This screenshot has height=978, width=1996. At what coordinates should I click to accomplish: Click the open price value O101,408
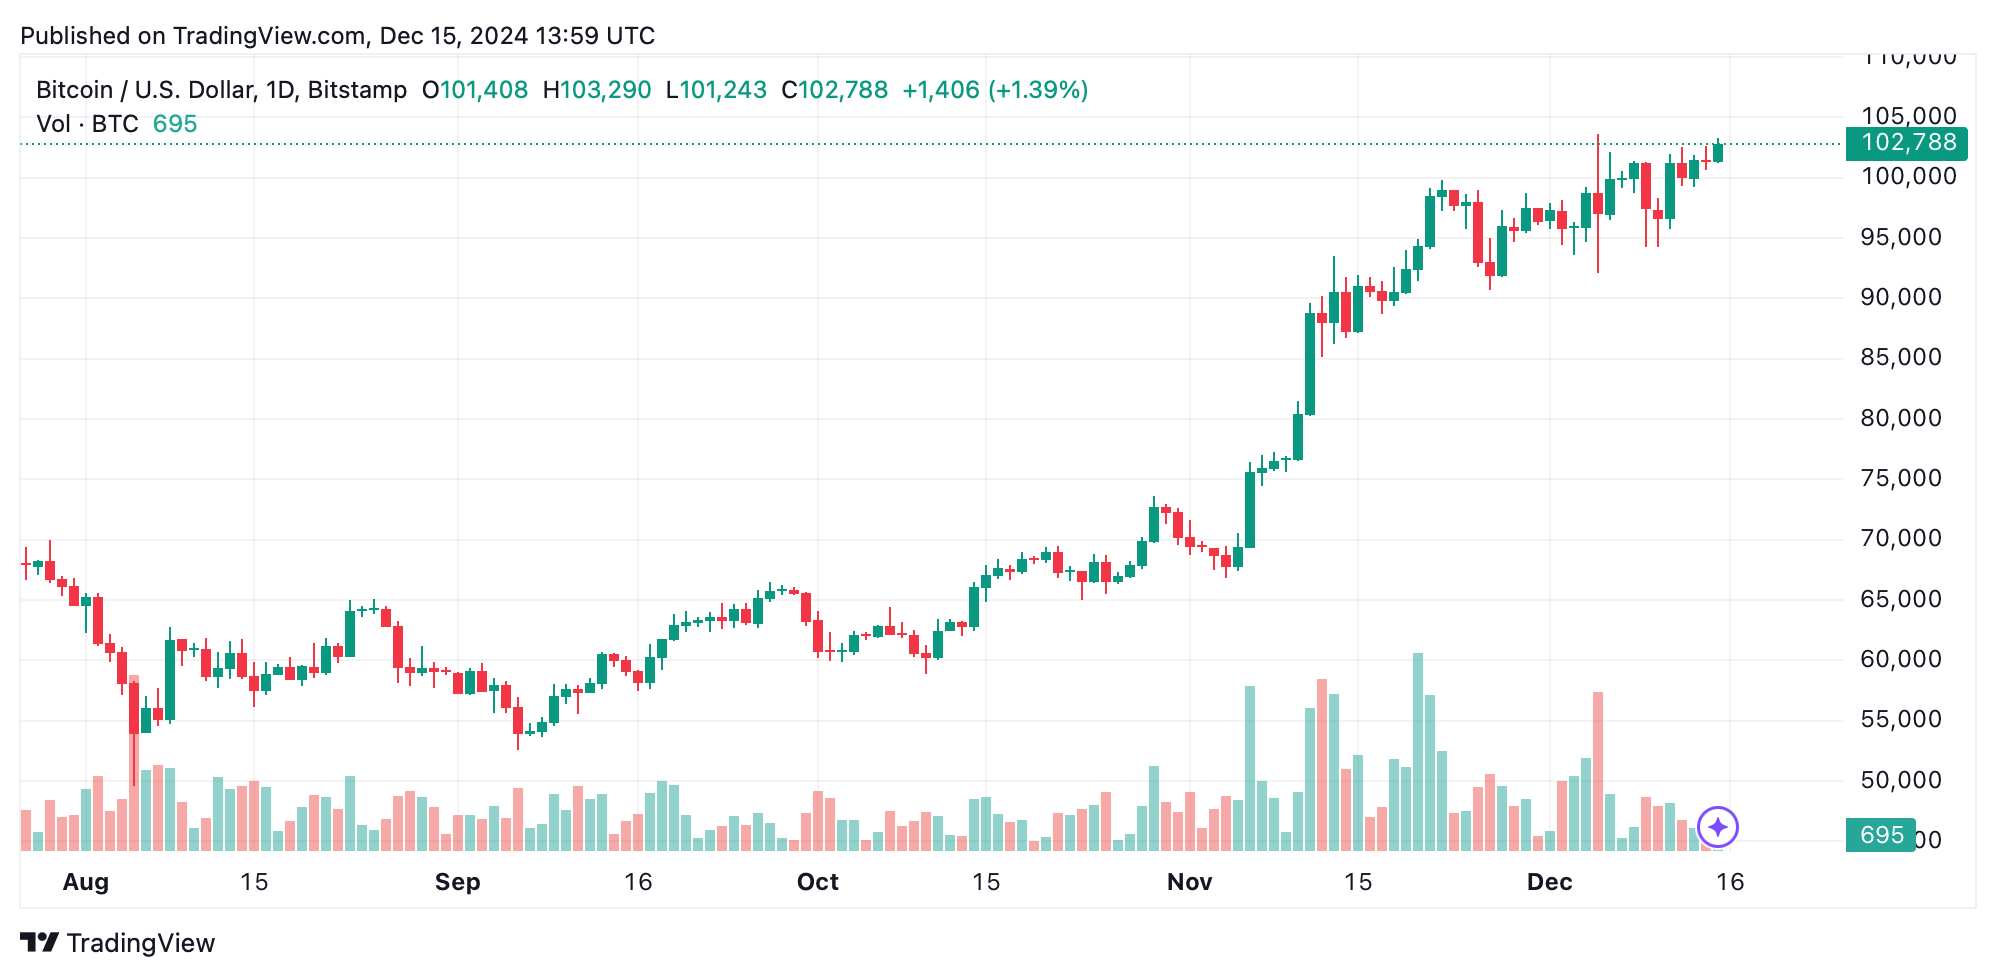point(475,90)
